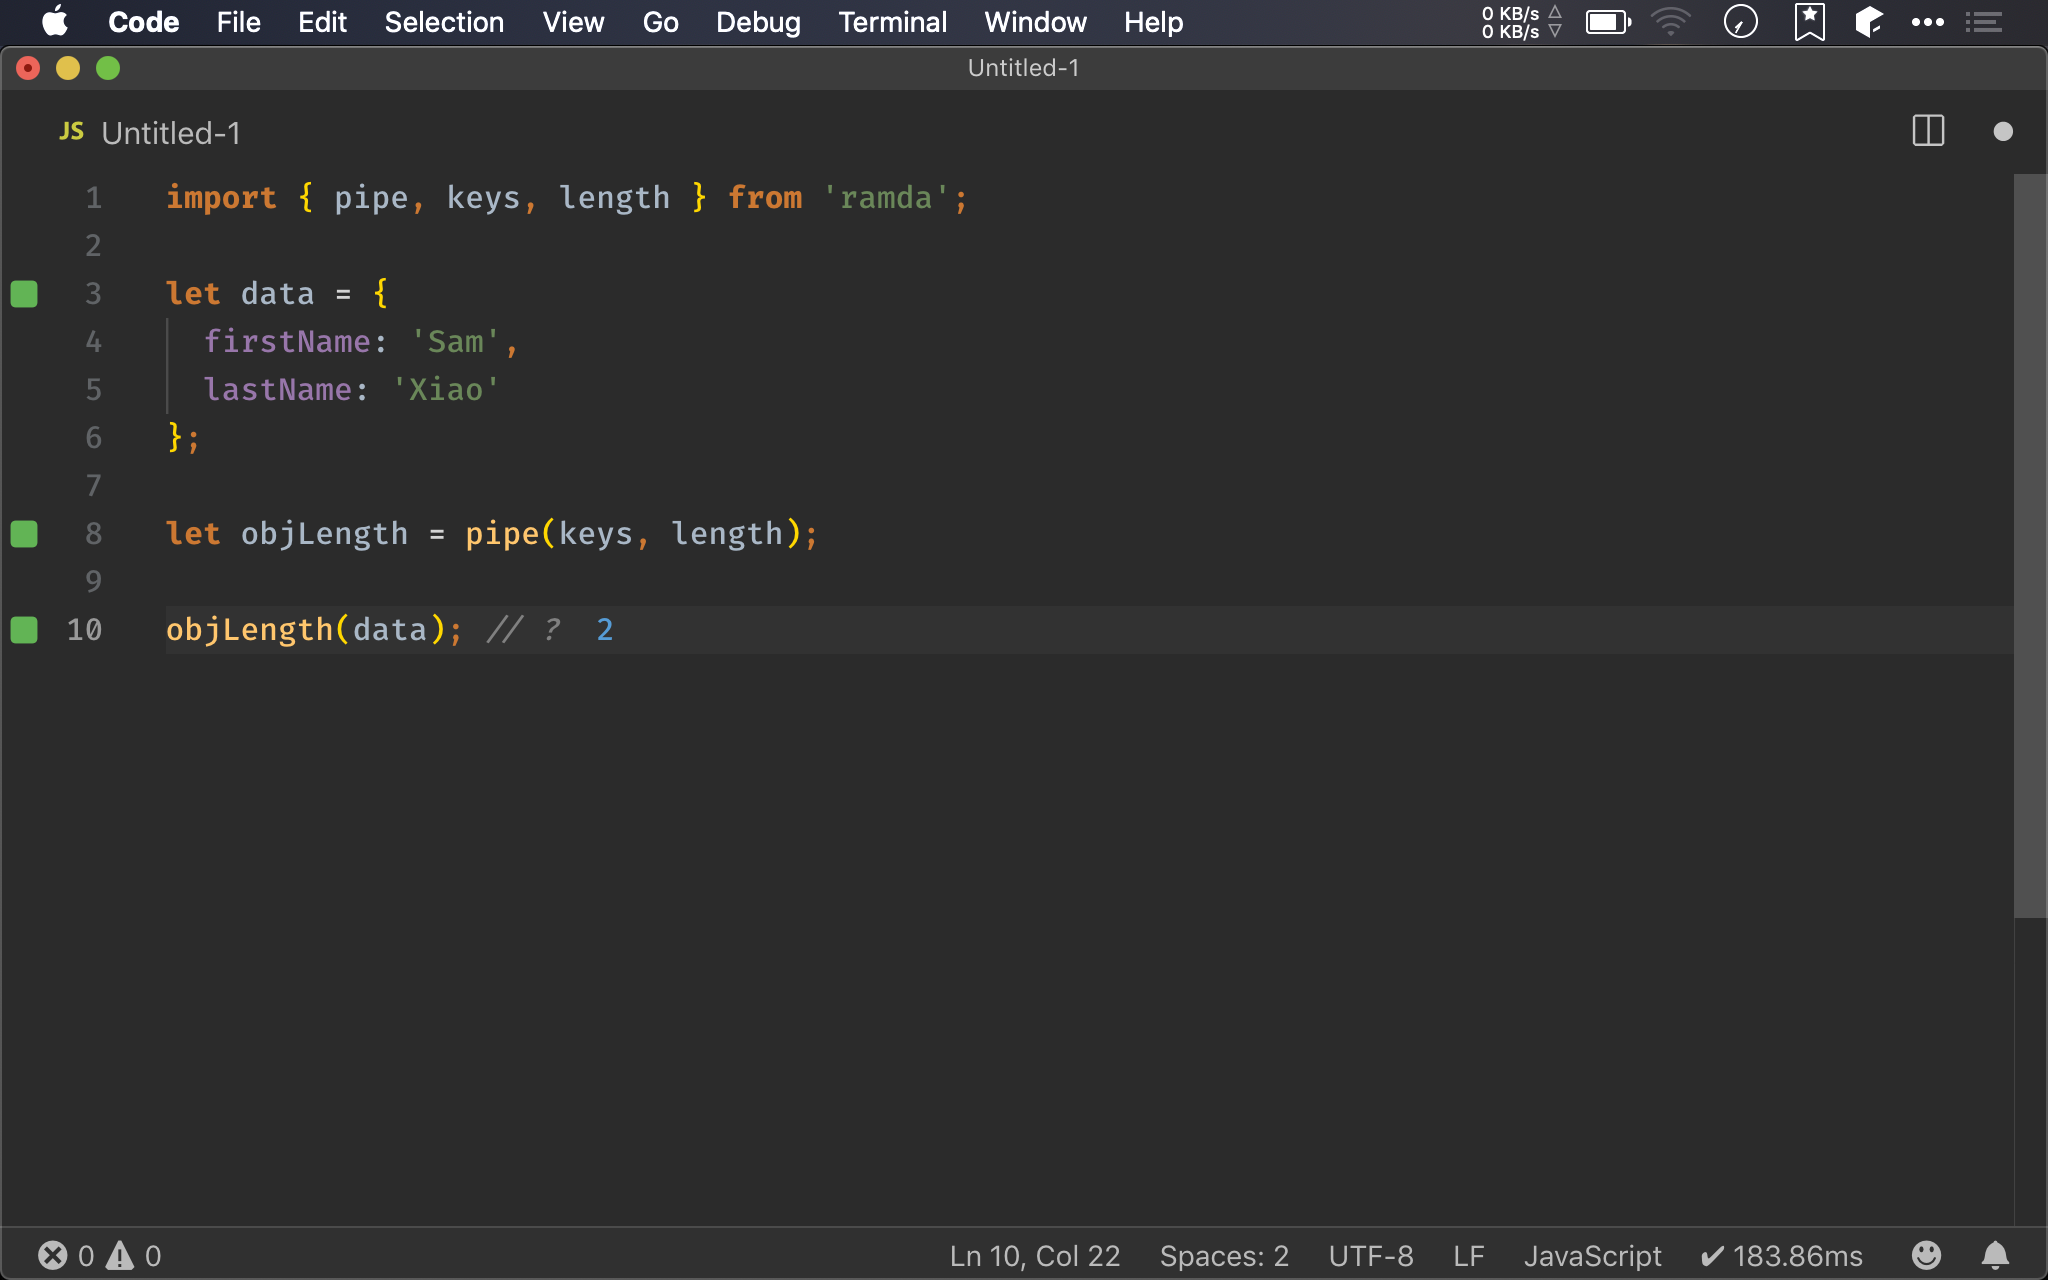2048x1280 pixels.
Task: Click the 'Sam' string value
Action: click(456, 341)
